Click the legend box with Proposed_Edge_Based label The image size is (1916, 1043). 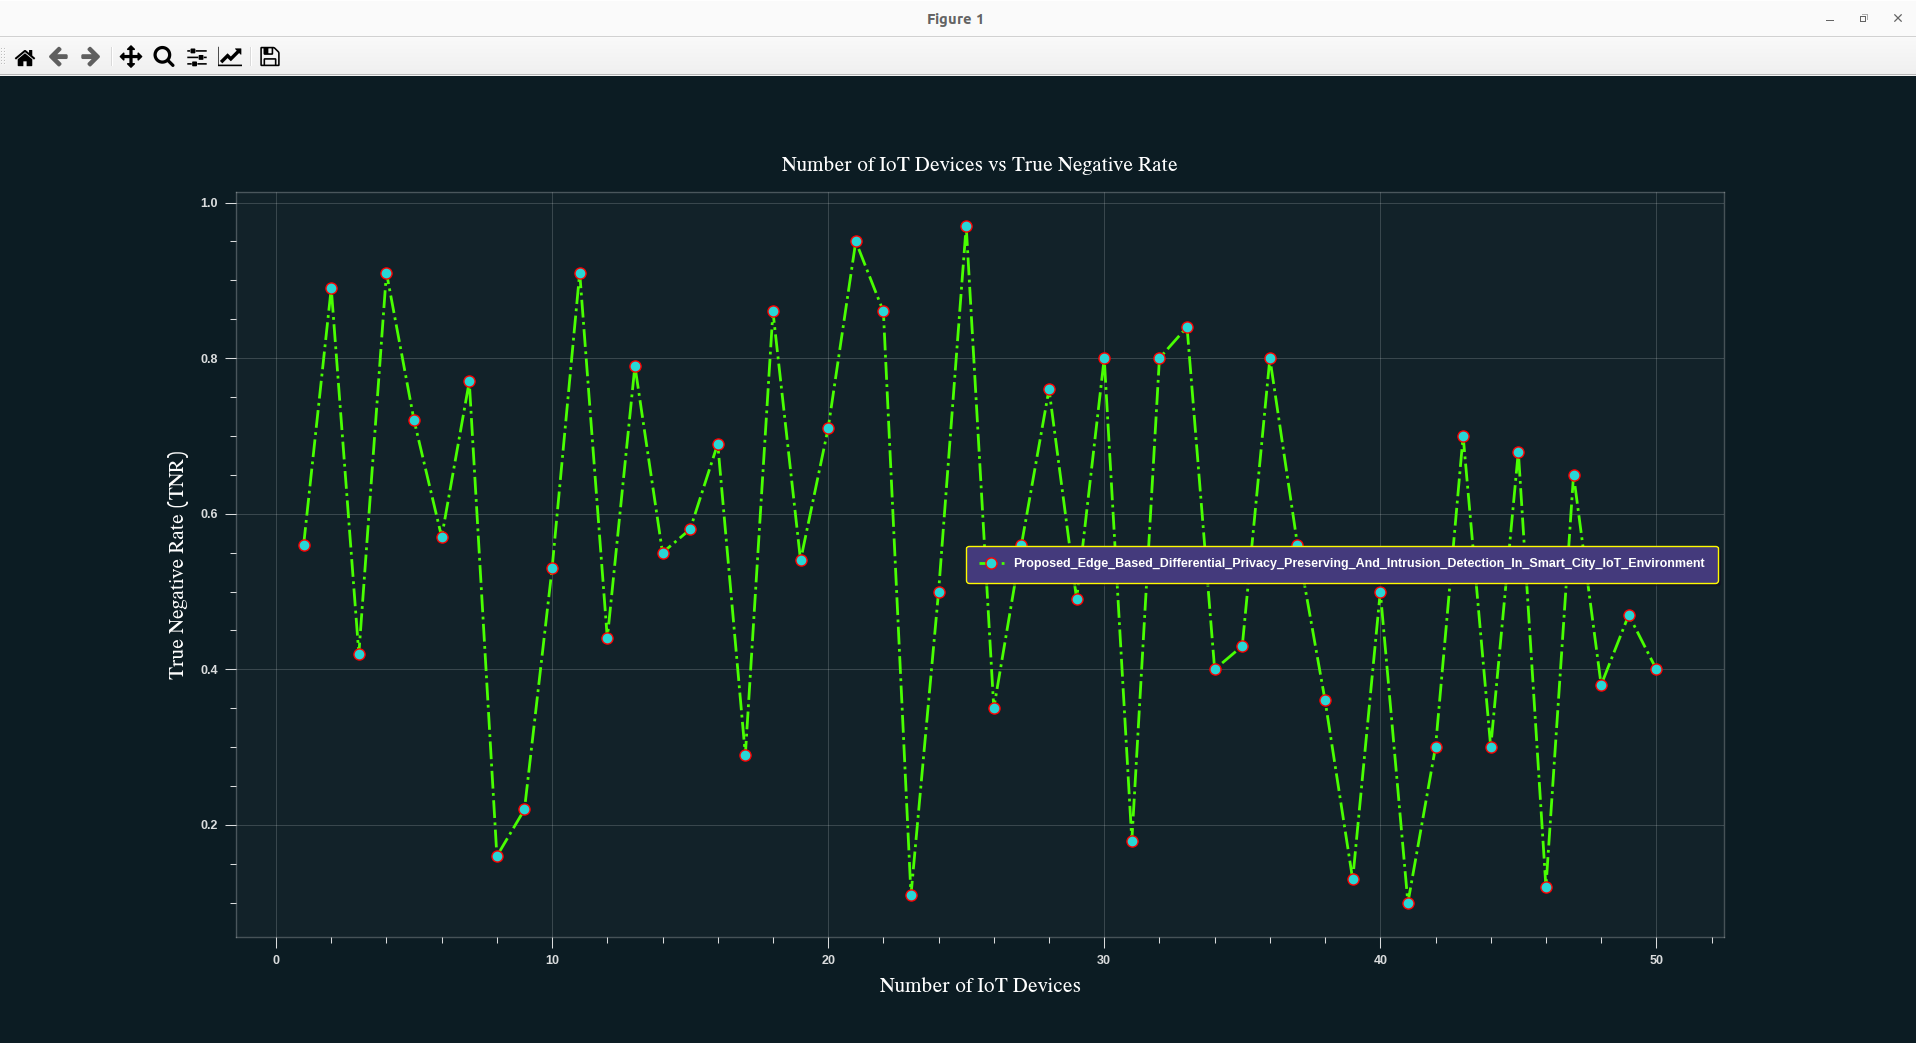1342,564
